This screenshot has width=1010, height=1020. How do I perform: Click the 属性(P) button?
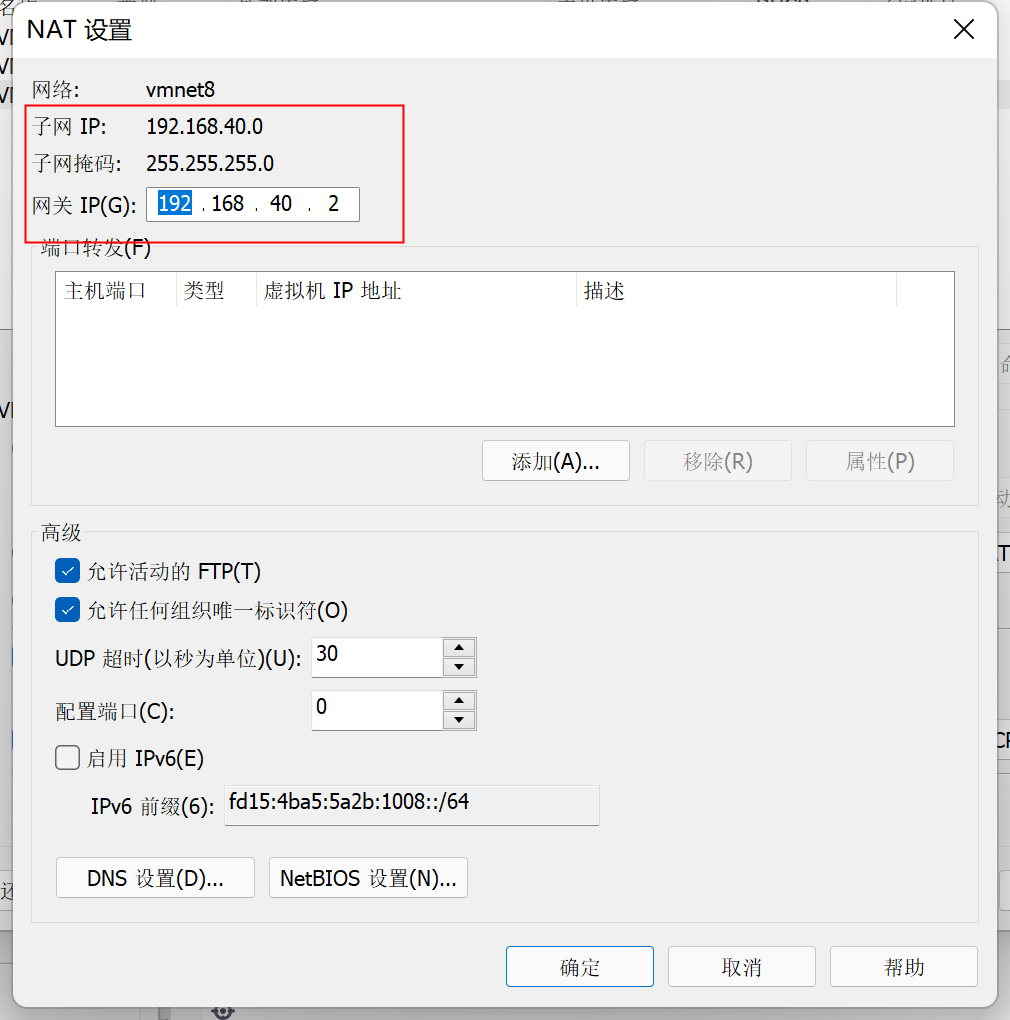[x=879, y=461]
